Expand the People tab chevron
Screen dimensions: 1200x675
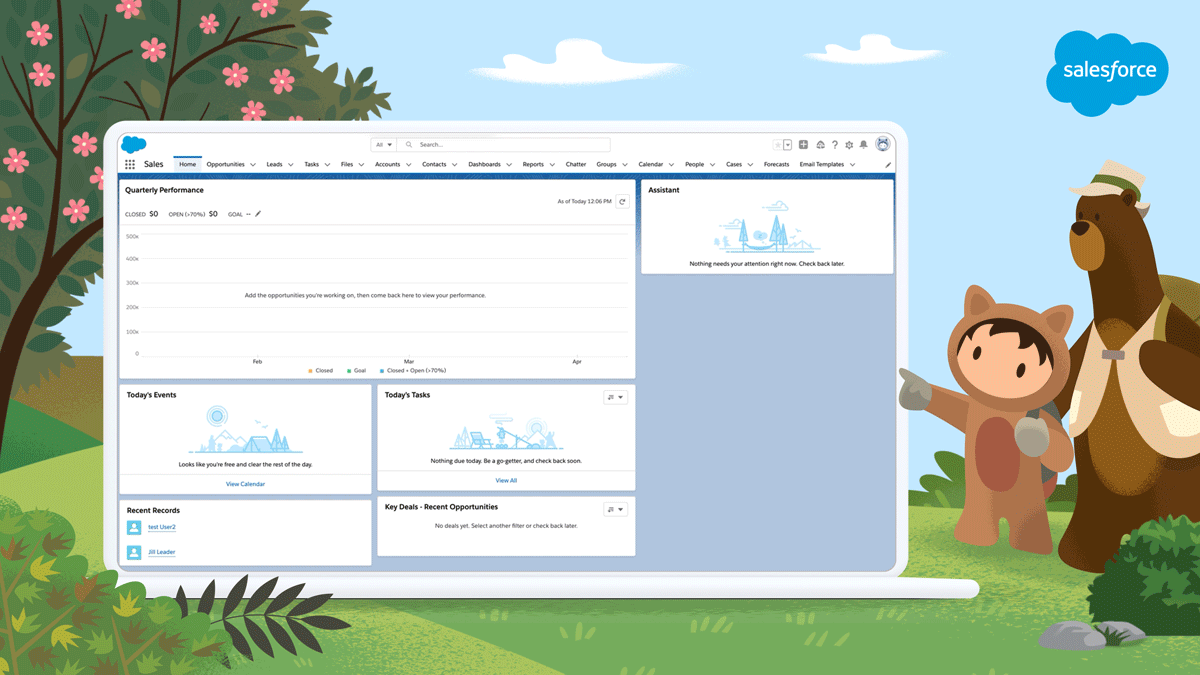point(713,165)
